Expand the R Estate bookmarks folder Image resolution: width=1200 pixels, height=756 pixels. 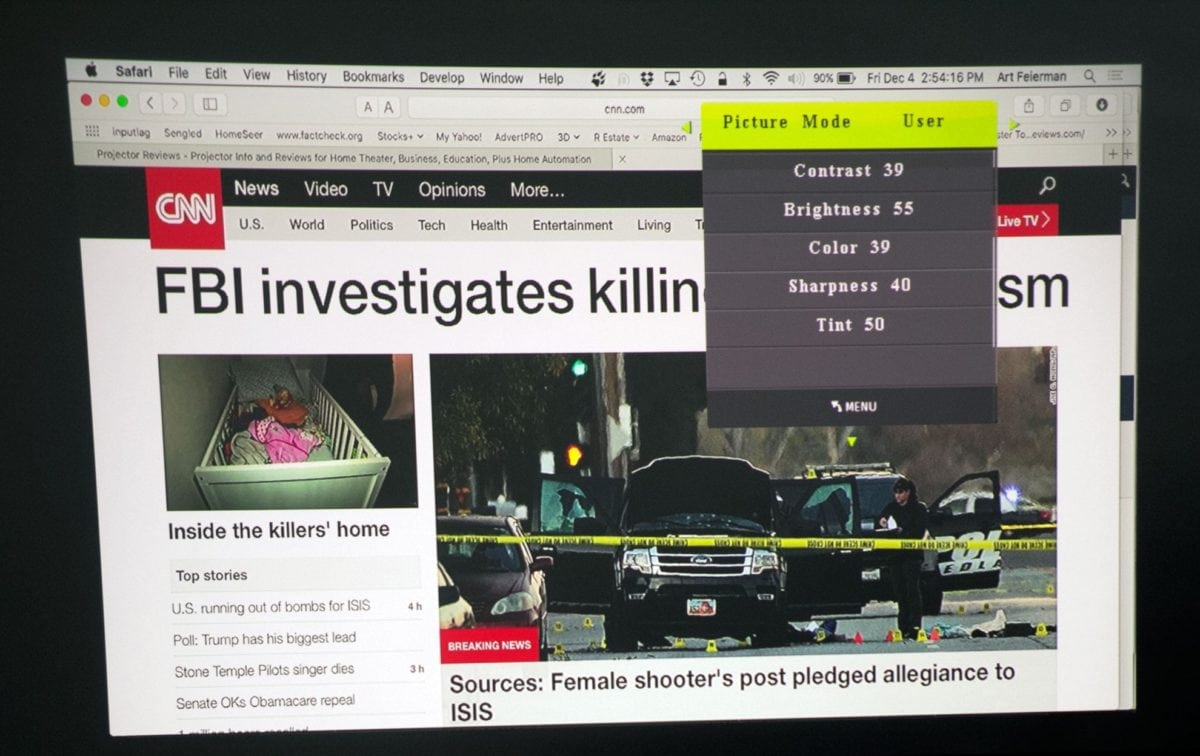pyautogui.click(x=616, y=137)
